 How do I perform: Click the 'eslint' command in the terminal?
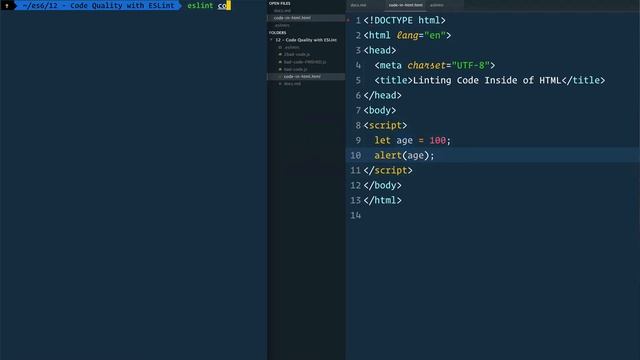click(x=200, y=6)
